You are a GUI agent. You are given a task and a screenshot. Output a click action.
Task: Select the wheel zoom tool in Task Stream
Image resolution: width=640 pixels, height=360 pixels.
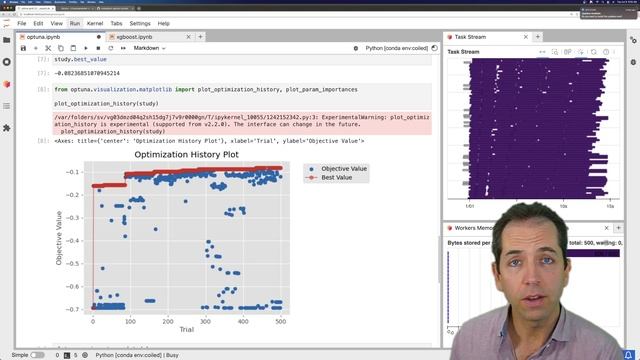click(x=568, y=52)
